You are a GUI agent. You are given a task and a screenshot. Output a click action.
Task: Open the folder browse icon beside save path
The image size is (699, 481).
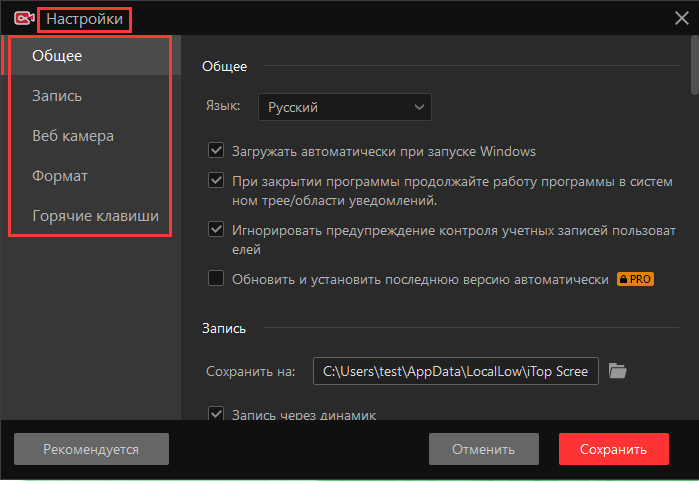617,371
